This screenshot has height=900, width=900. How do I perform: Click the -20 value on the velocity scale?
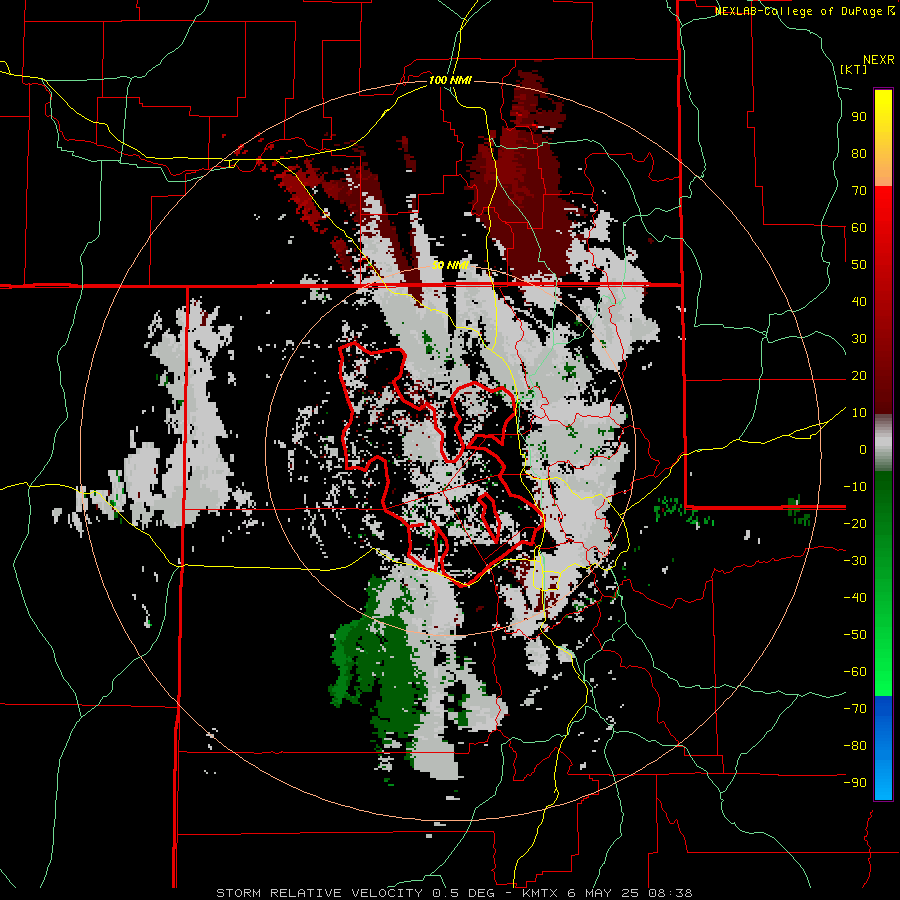pyautogui.click(x=855, y=524)
